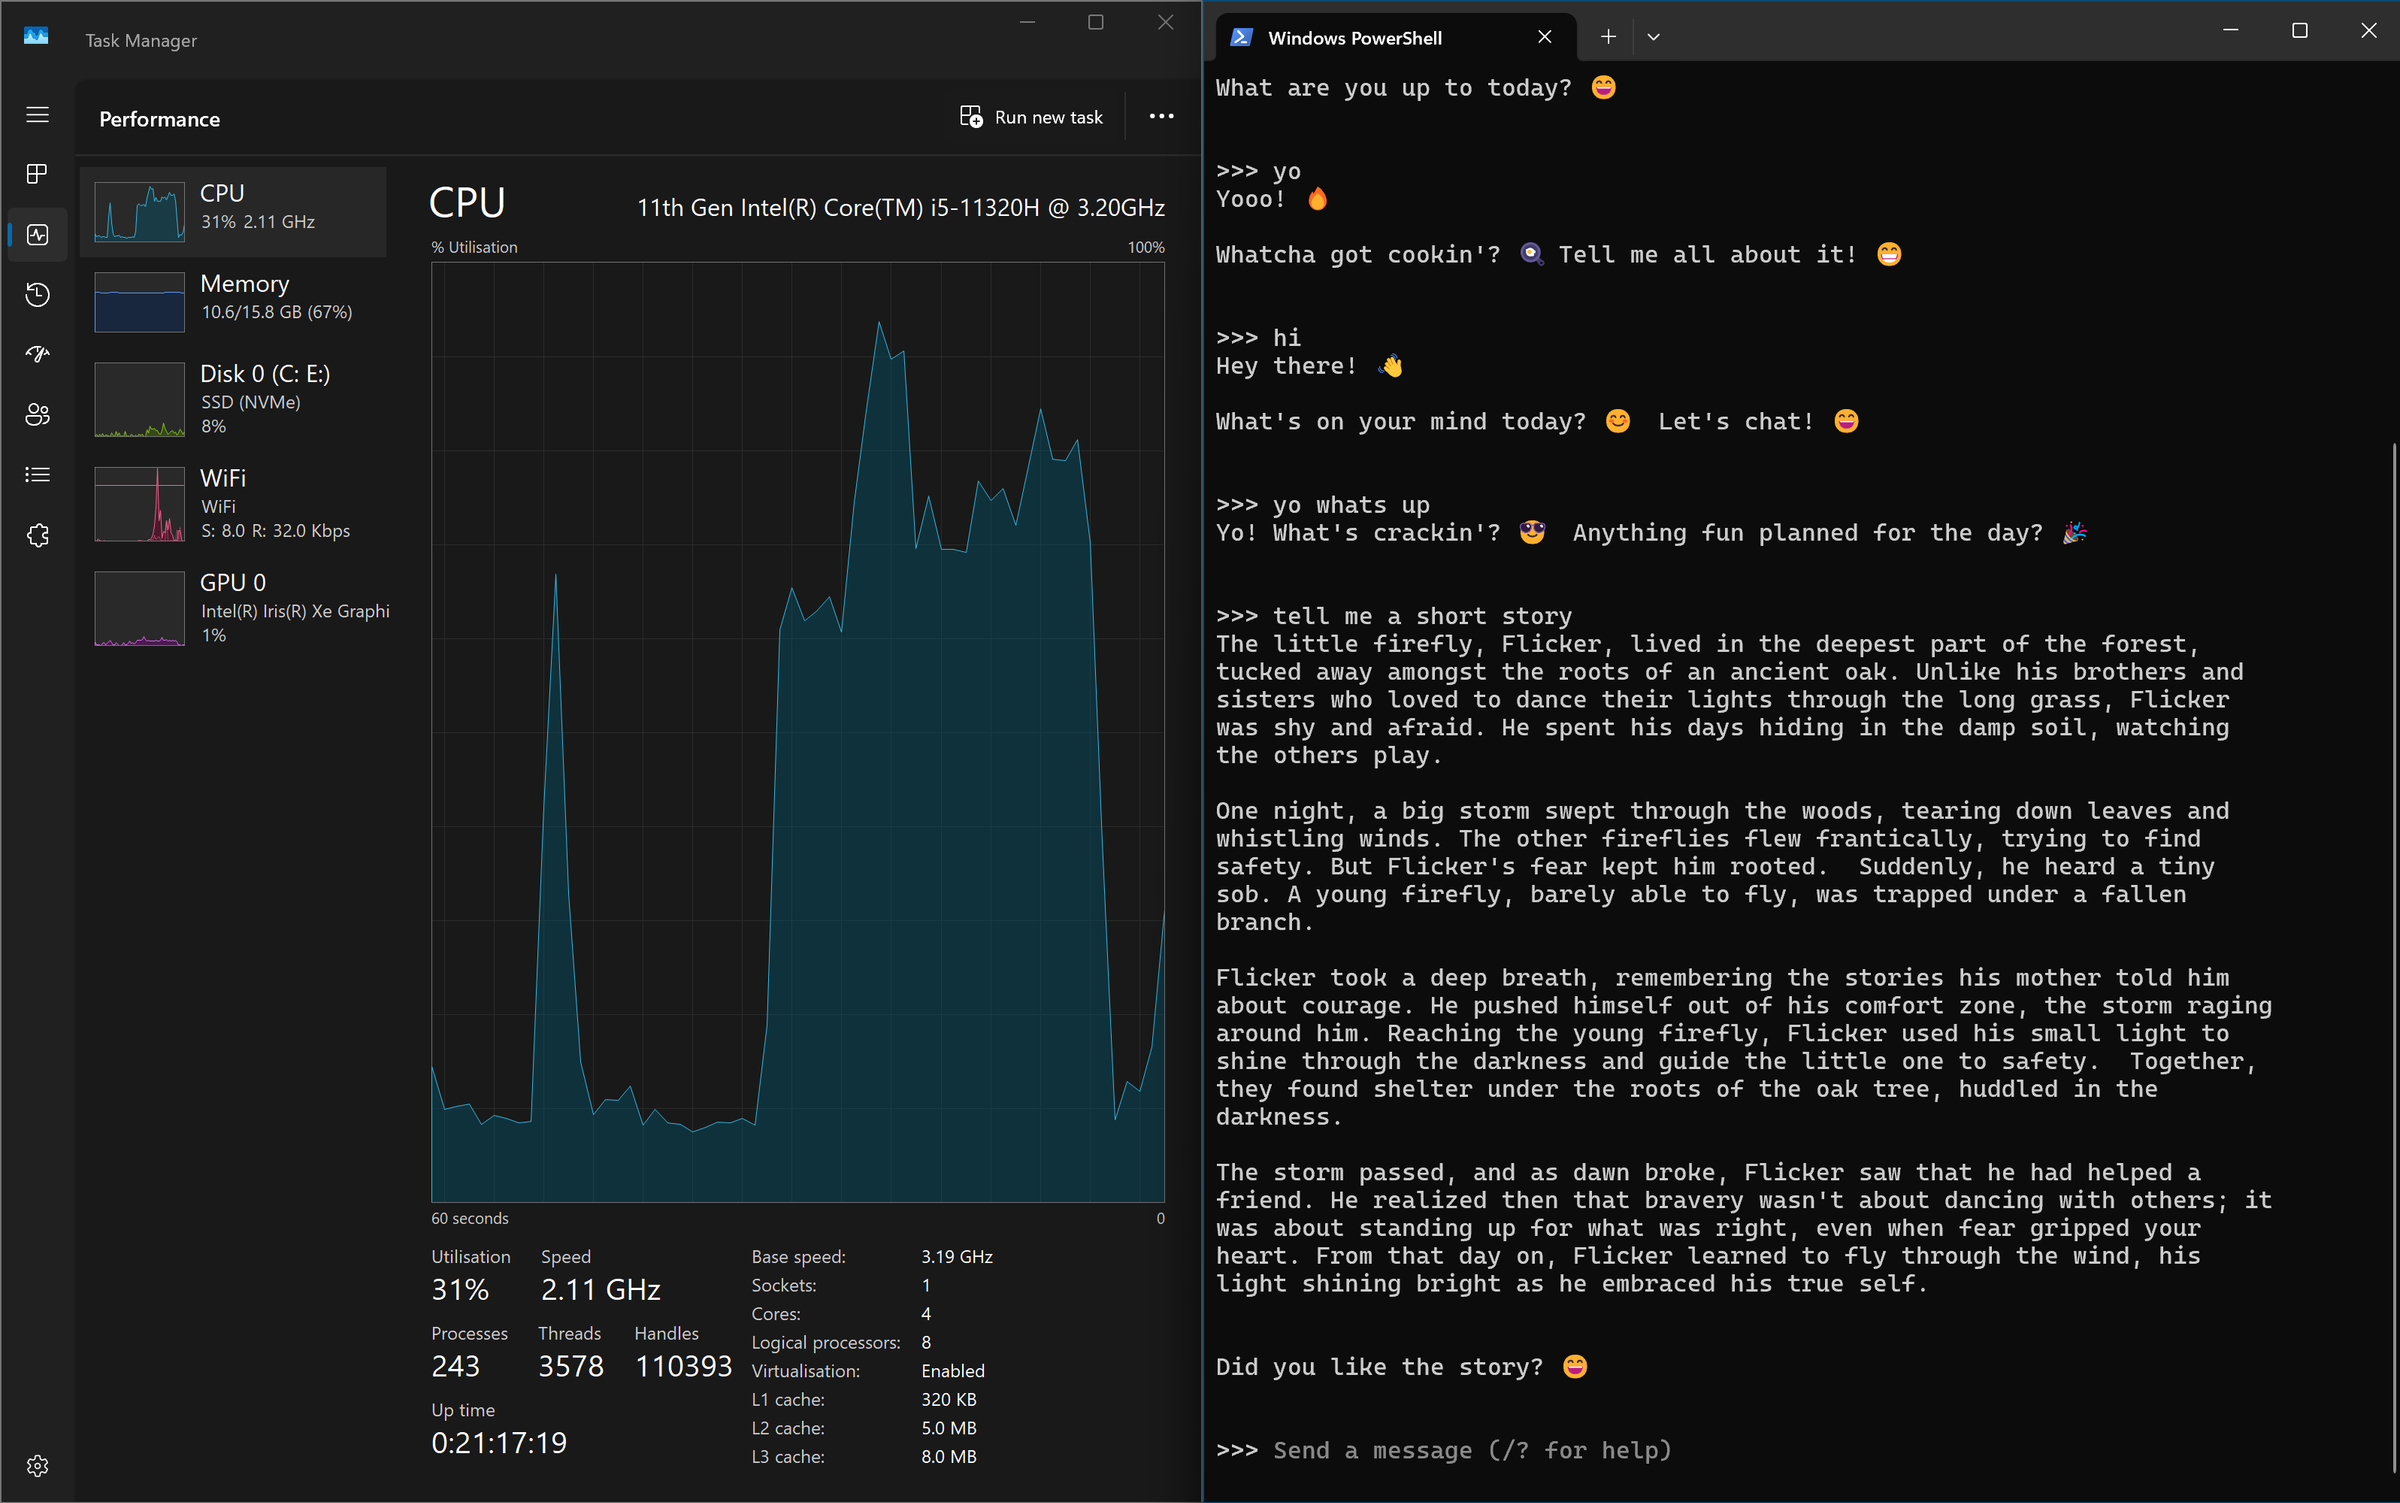Select WiFi resource in performance list
Viewport: 2400px width, 1503px height.
point(233,503)
